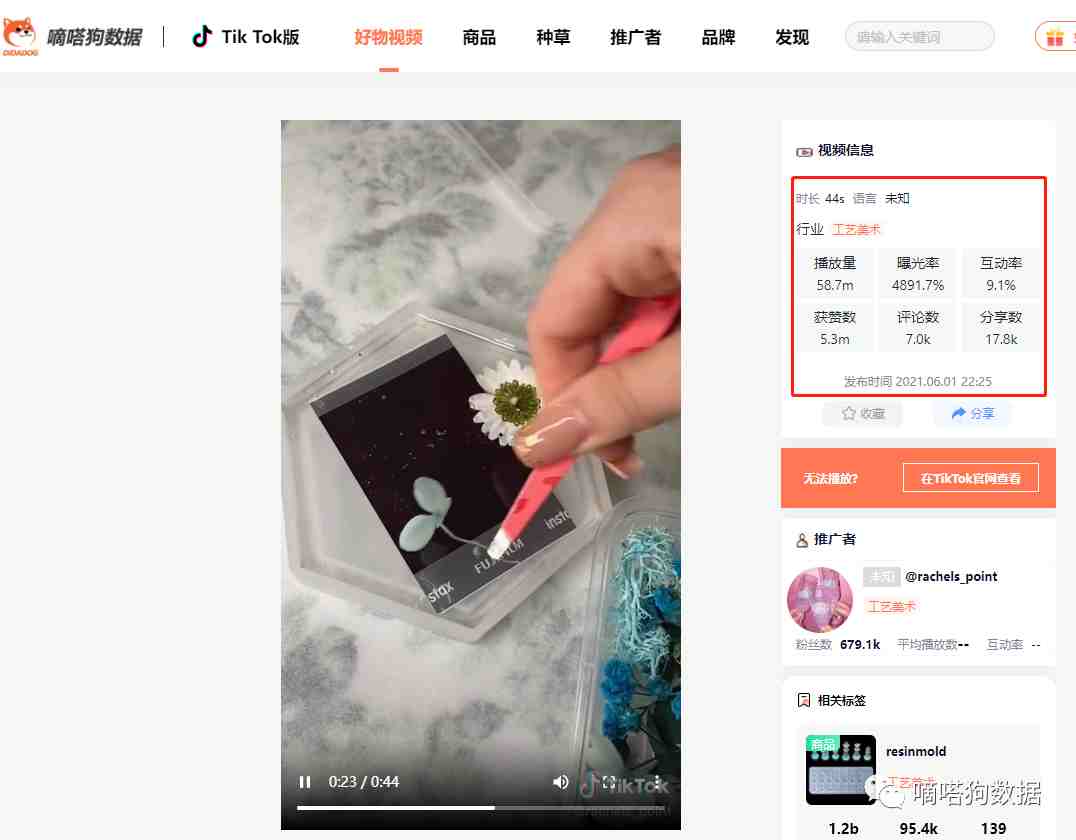
Task: Mute the video via speaker icon
Action: [561, 782]
